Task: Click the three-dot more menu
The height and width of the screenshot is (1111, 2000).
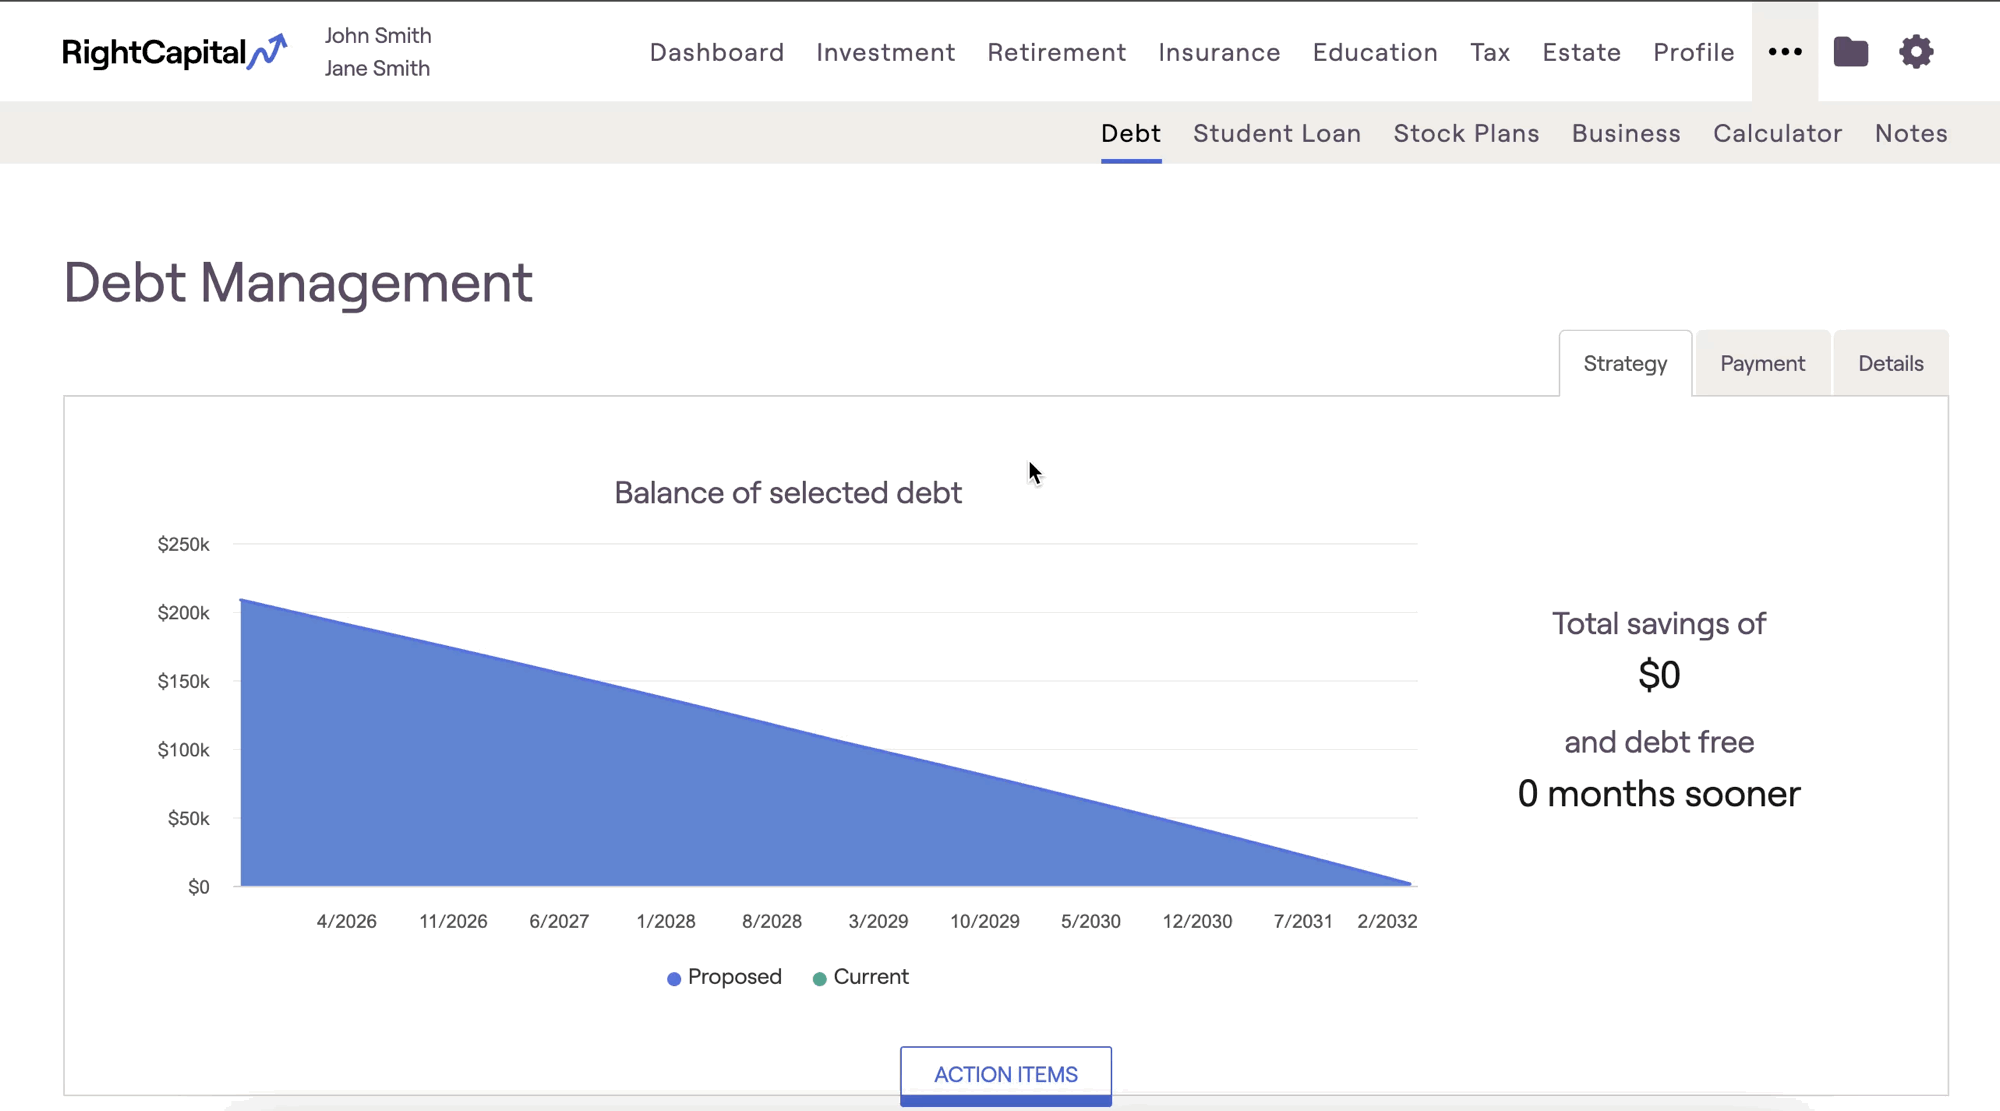Action: (x=1785, y=52)
